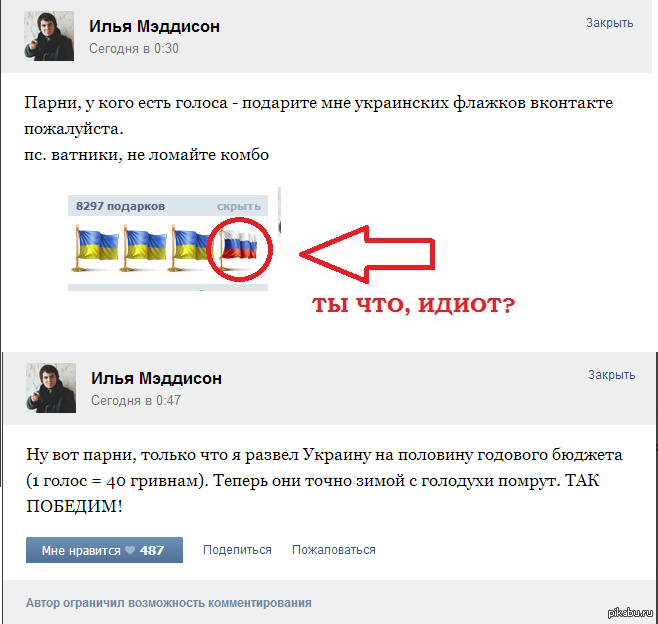
Task: Click the second Ukrainian flag gift
Action: (x=144, y=248)
